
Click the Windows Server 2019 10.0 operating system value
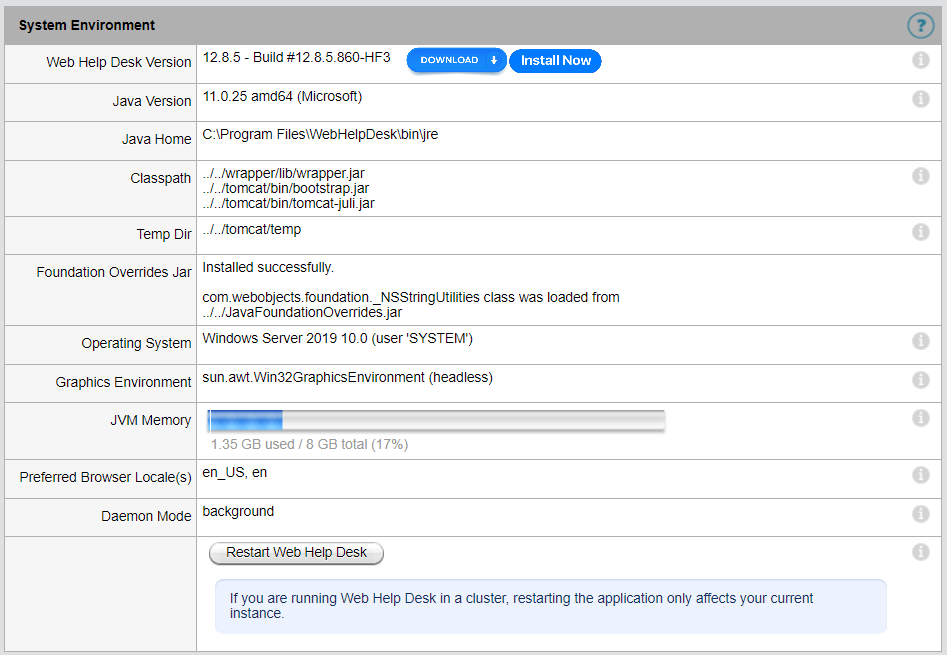pos(338,339)
